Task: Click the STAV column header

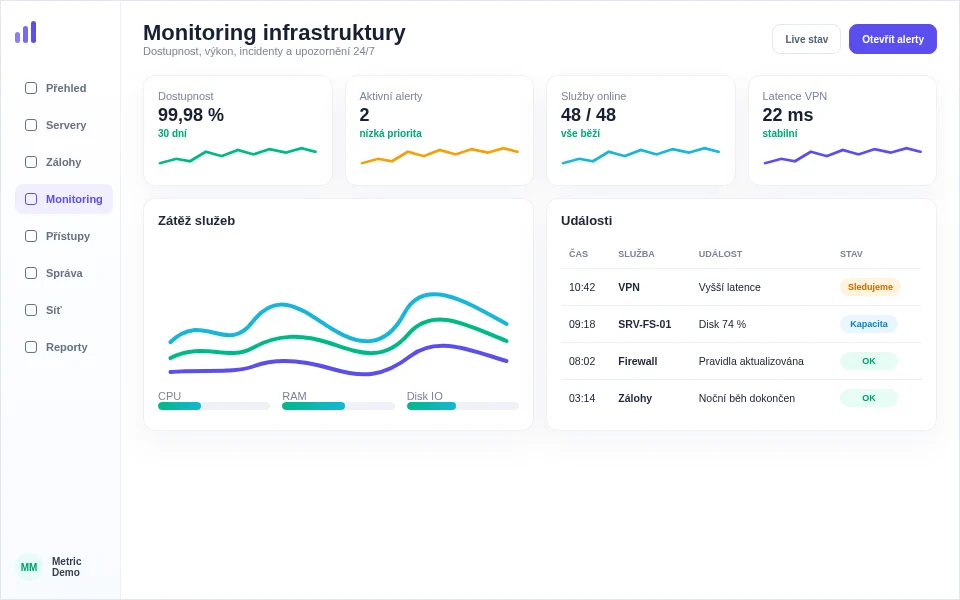Action: click(851, 253)
